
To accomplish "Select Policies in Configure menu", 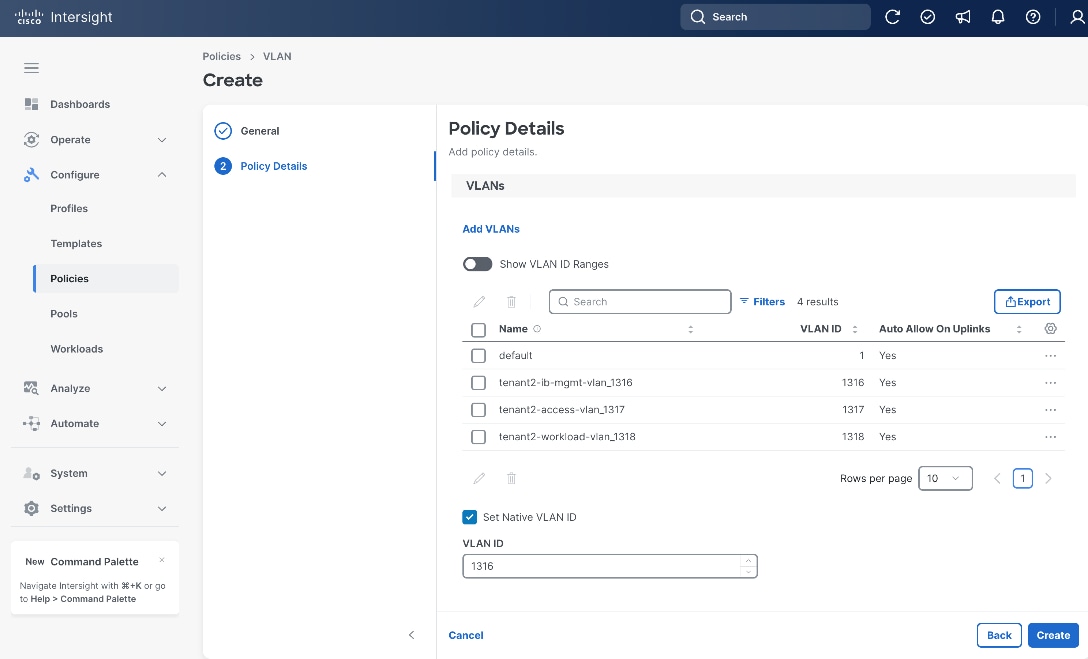I will pyautogui.click(x=105, y=279).
